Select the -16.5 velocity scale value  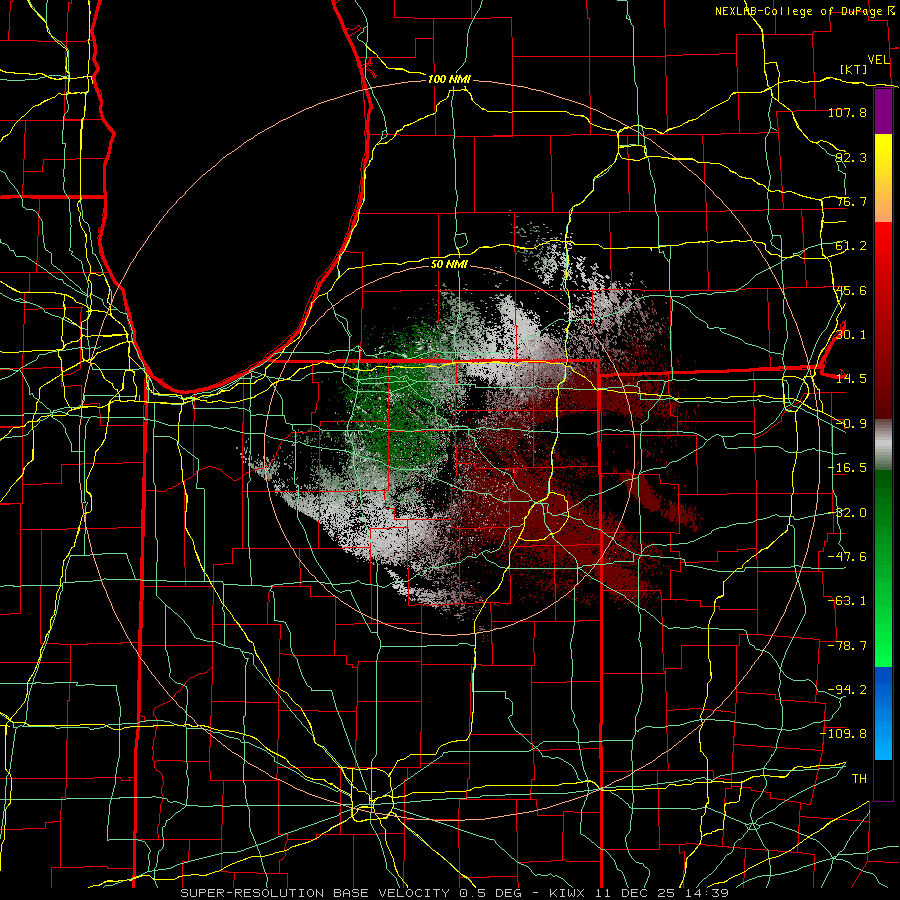847,468
